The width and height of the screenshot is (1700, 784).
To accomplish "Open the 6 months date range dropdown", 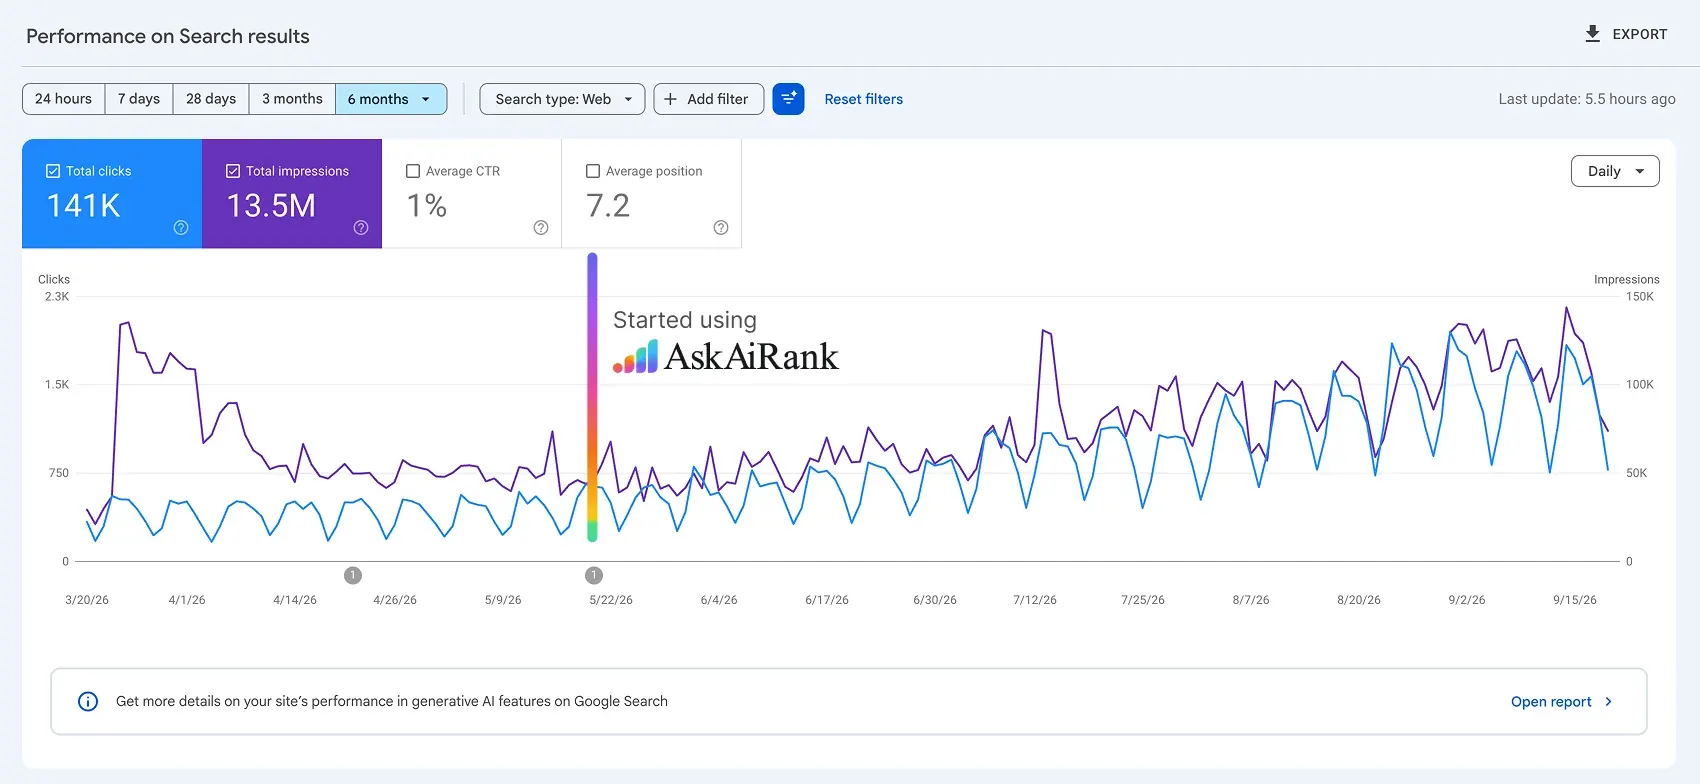I will click(x=391, y=99).
